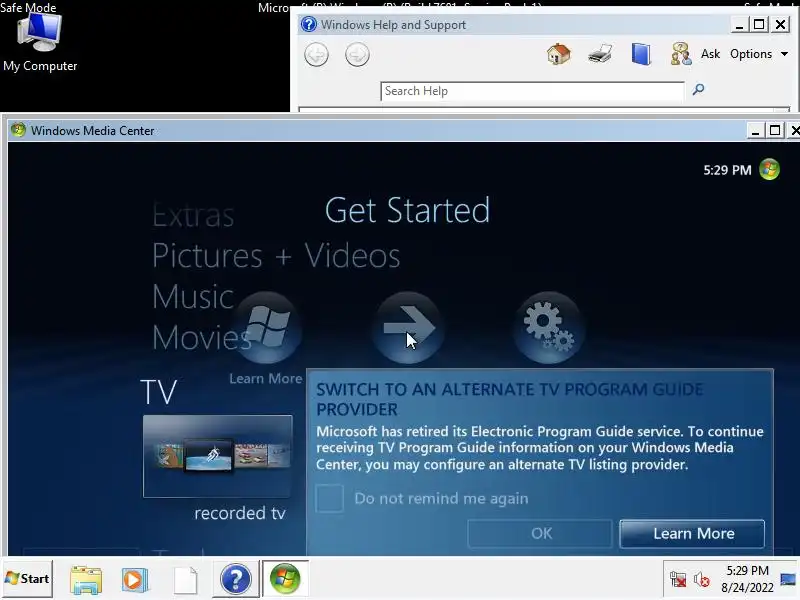Image resolution: width=800 pixels, height=600 pixels.
Task: Click the Windows Media Center title bar icon
Action: click(x=18, y=130)
